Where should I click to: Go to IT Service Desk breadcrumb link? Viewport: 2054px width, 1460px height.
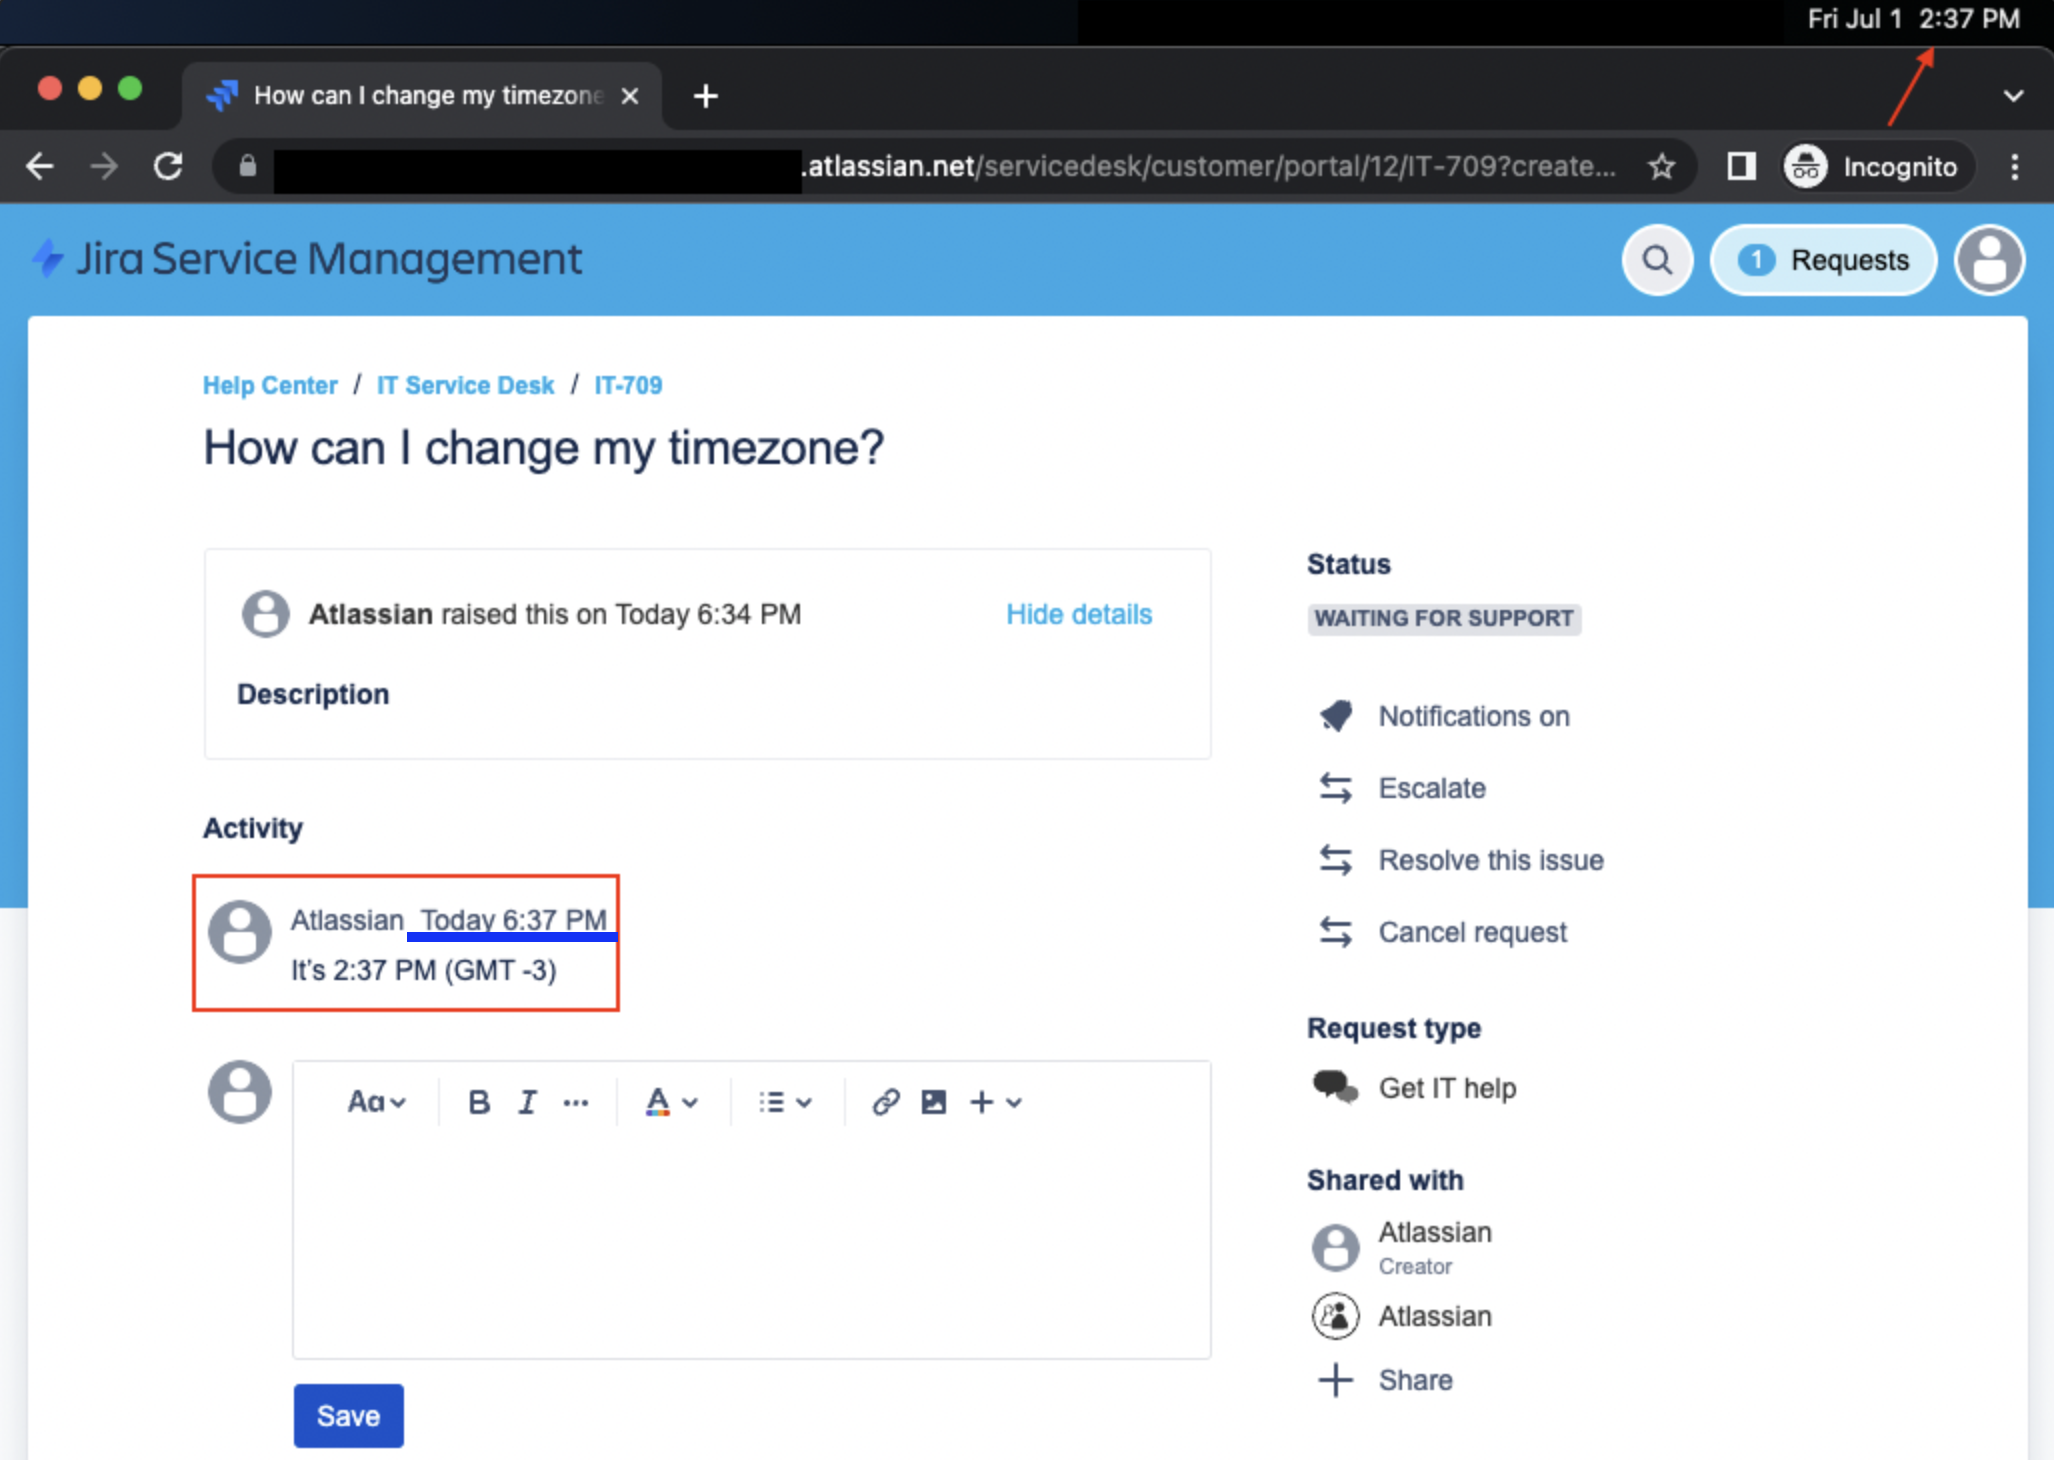click(465, 385)
